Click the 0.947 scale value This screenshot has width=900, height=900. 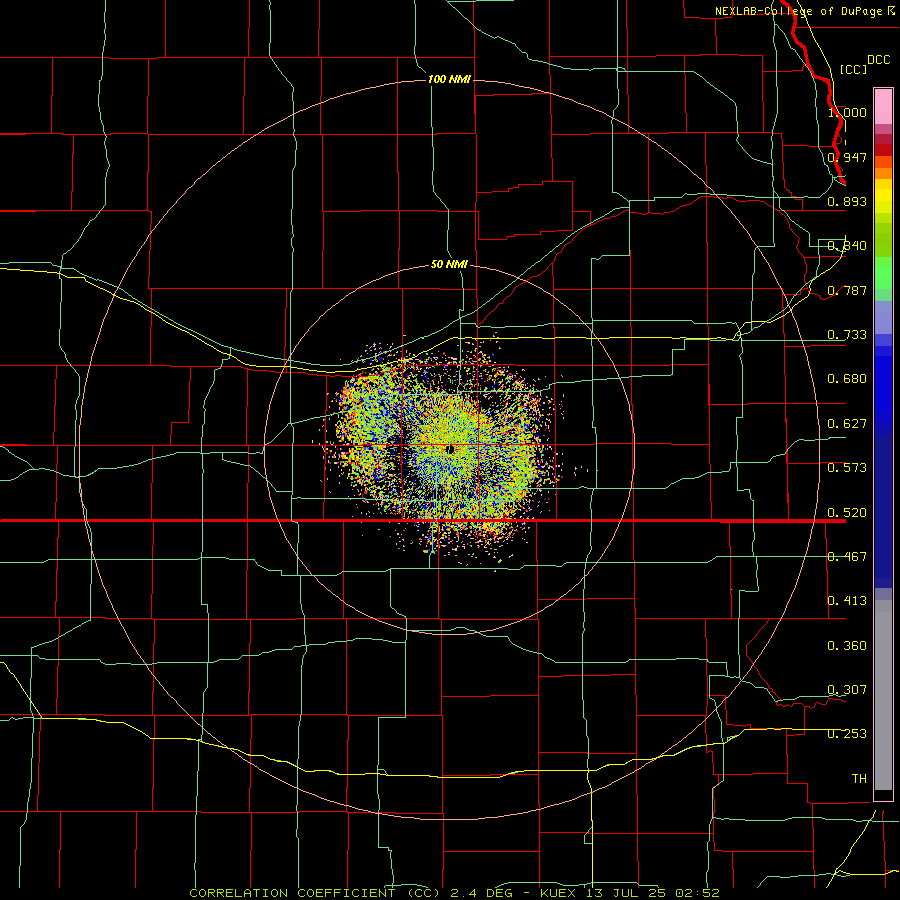click(x=847, y=157)
